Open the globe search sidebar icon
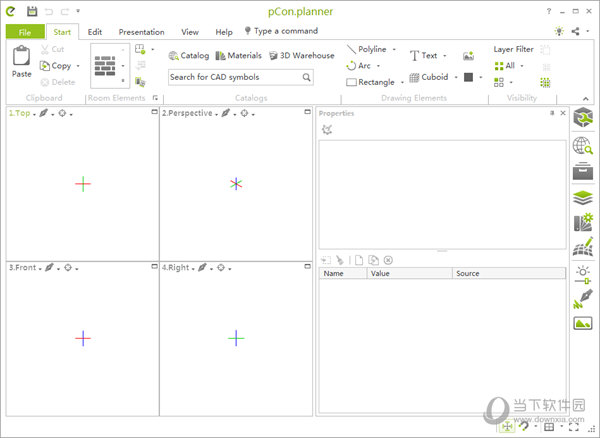Screen dimensions: 600x438 tap(583, 146)
